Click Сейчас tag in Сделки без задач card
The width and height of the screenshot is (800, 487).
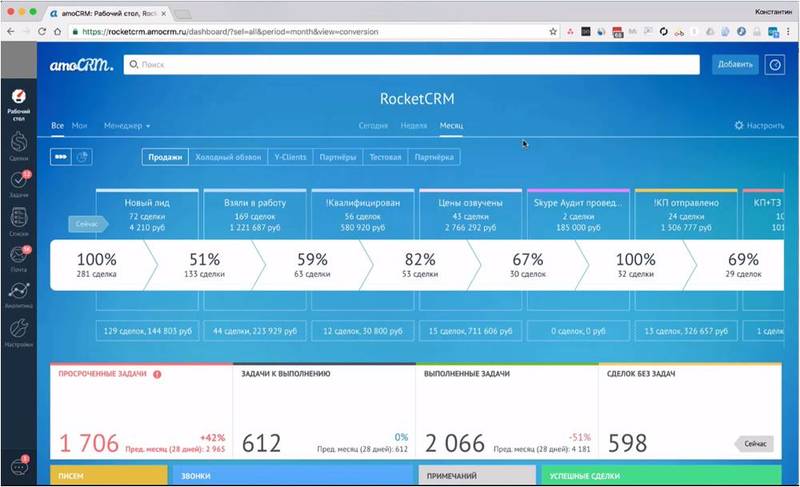pyautogui.click(x=755, y=442)
